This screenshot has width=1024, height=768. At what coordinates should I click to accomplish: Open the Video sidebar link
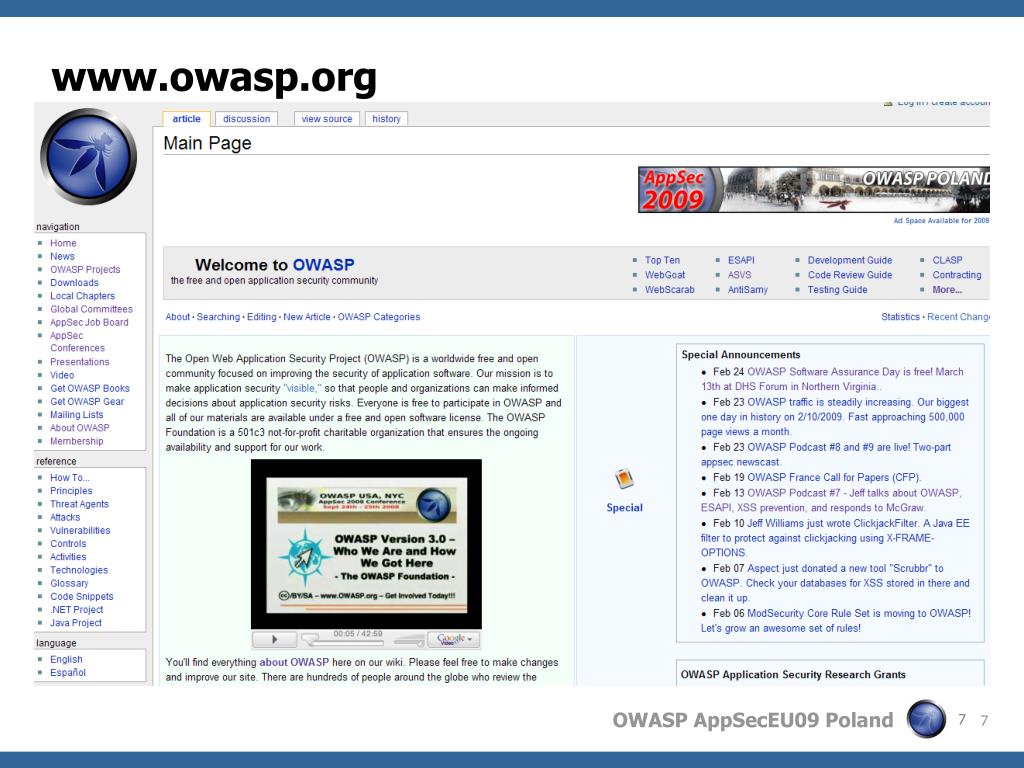coord(62,375)
